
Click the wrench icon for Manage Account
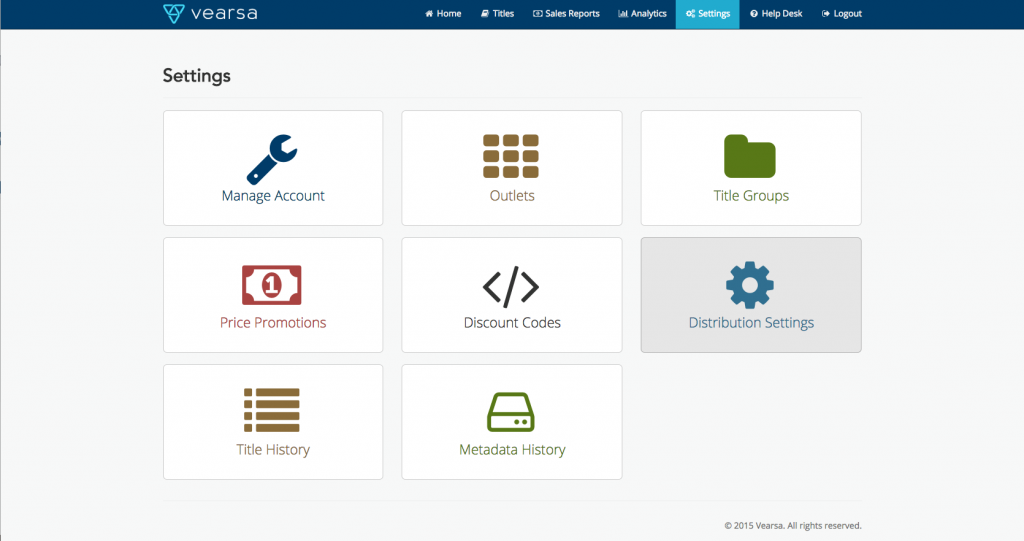(x=272, y=158)
